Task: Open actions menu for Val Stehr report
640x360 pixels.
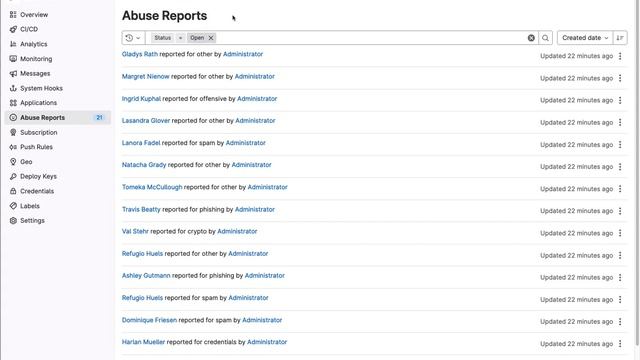Action: click(620, 233)
